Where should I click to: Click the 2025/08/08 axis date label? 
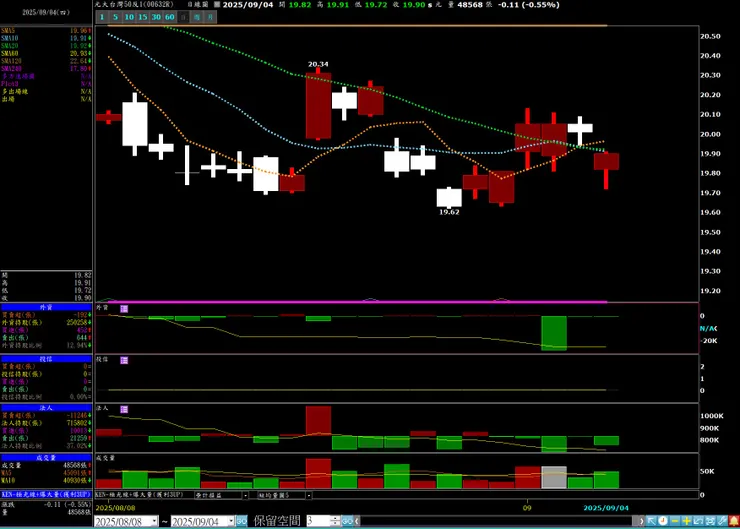point(116,508)
